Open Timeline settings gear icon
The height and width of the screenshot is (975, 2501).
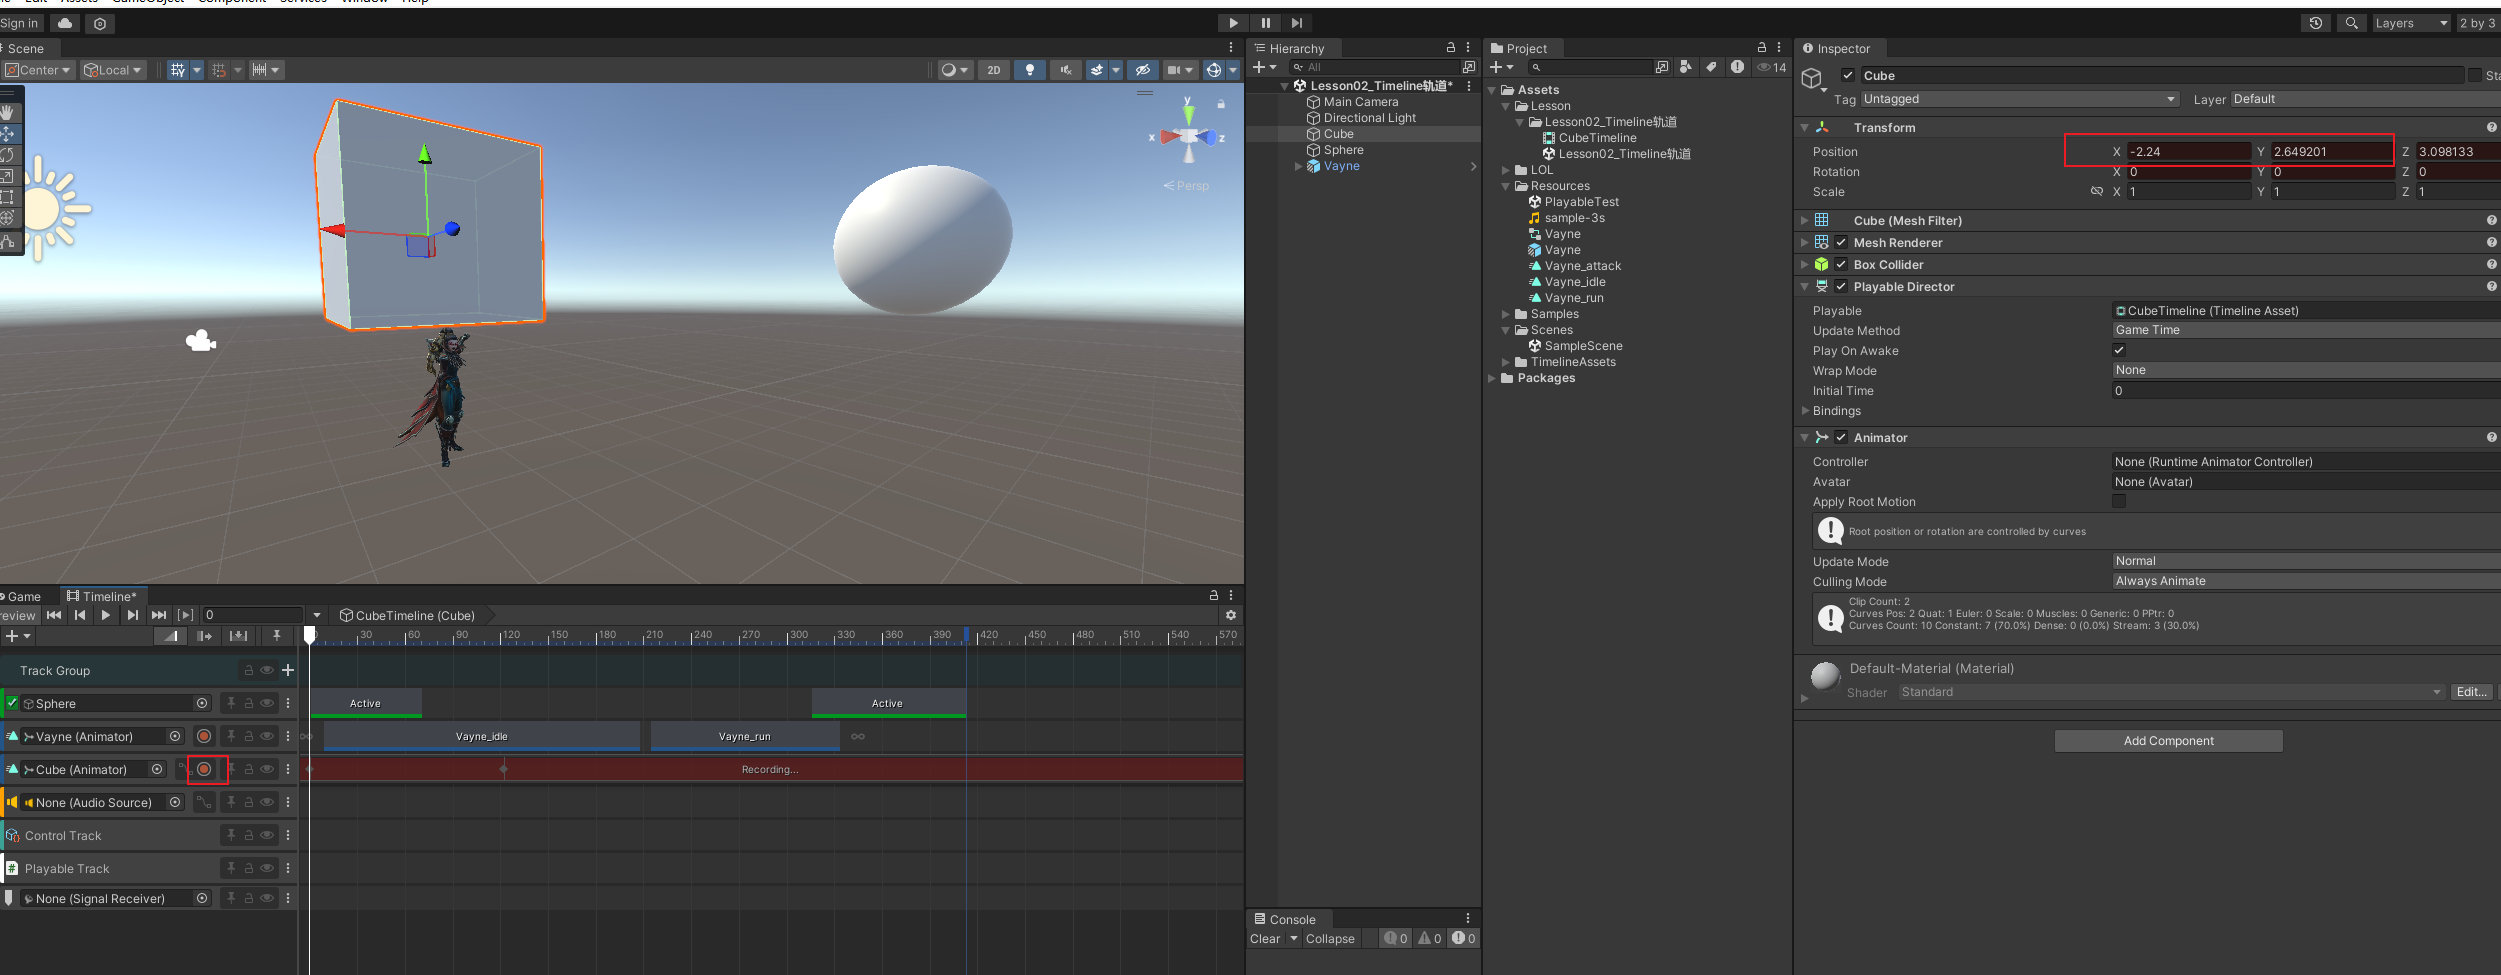(1231, 615)
